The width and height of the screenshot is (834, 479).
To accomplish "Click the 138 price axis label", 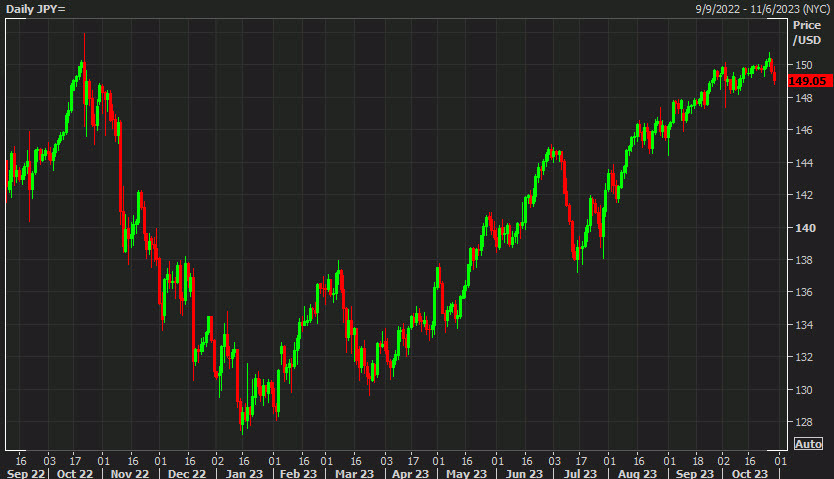I will 804,260.
